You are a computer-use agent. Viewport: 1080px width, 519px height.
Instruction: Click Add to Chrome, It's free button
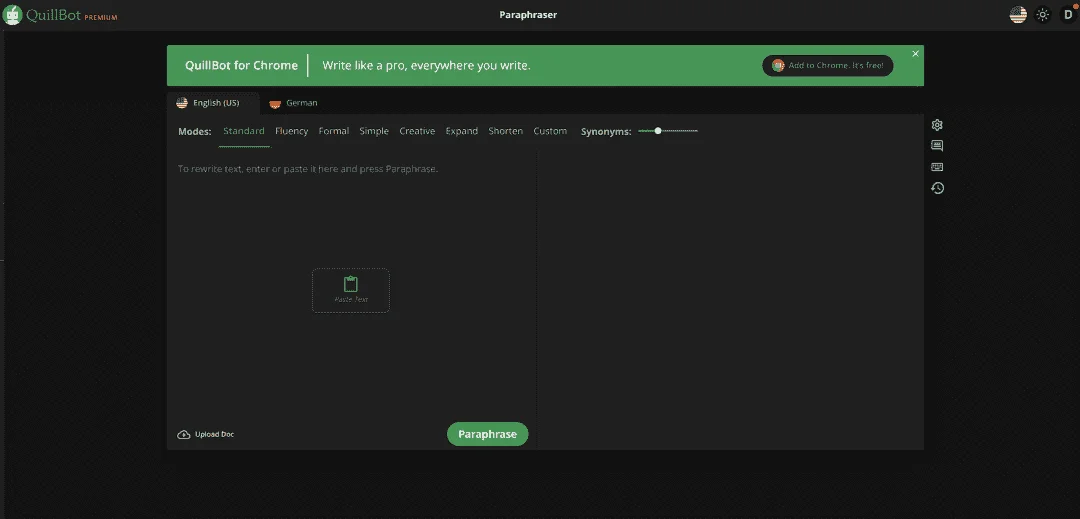[827, 65]
